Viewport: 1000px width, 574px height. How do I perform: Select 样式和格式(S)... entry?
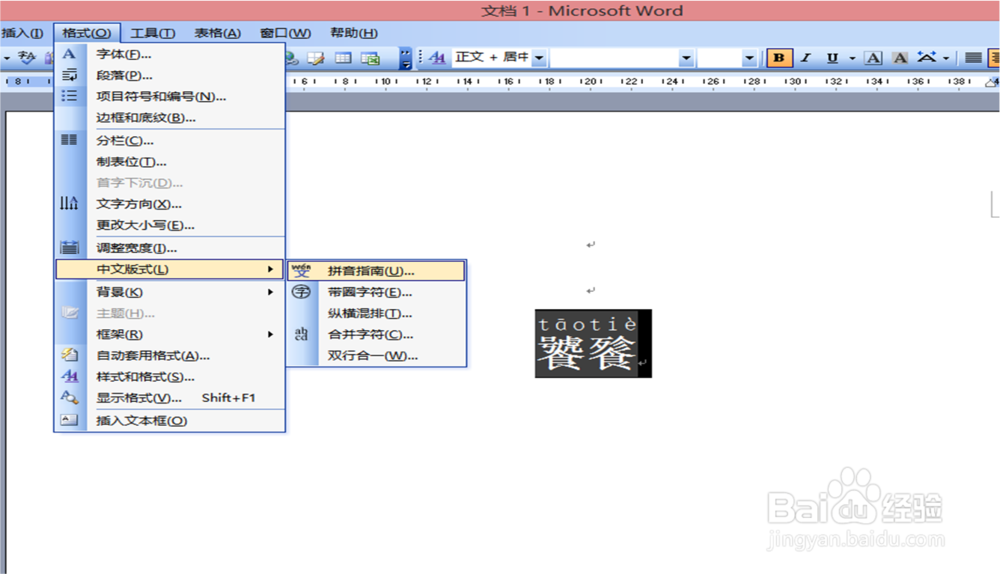click(170, 376)
